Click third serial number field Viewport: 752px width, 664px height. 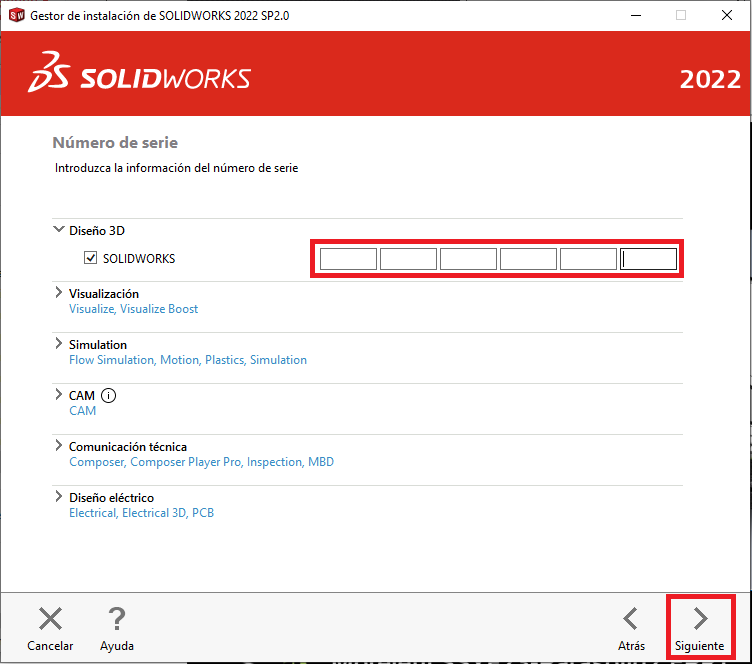(468, 259)
